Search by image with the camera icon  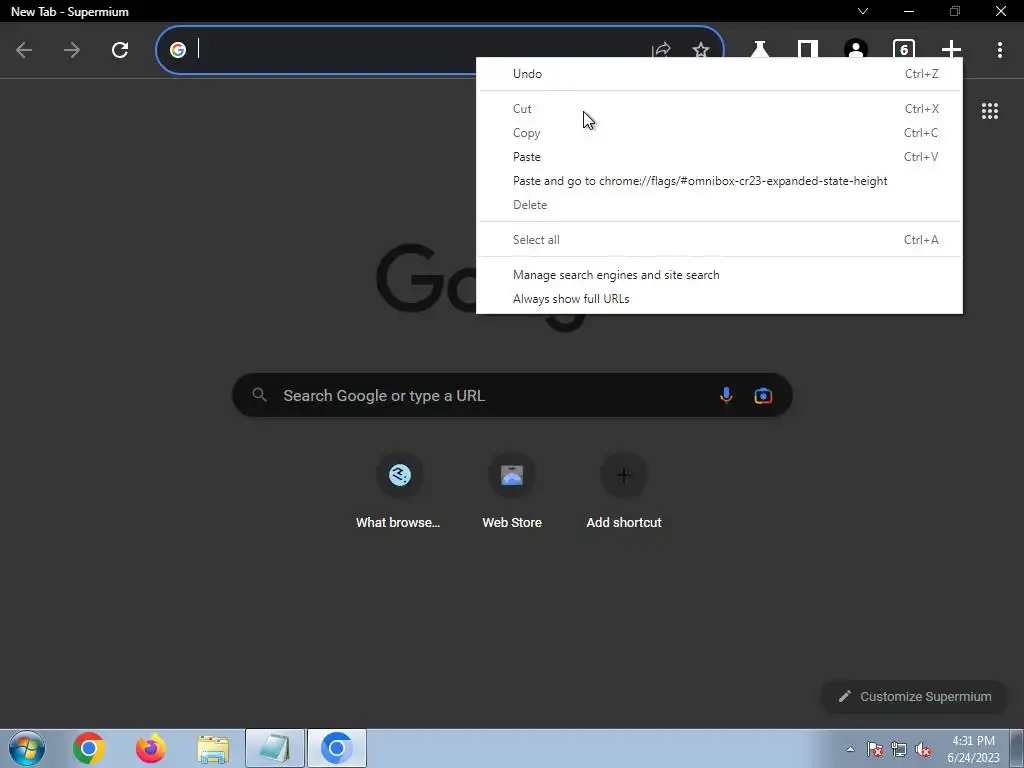(x=763, y=396)
